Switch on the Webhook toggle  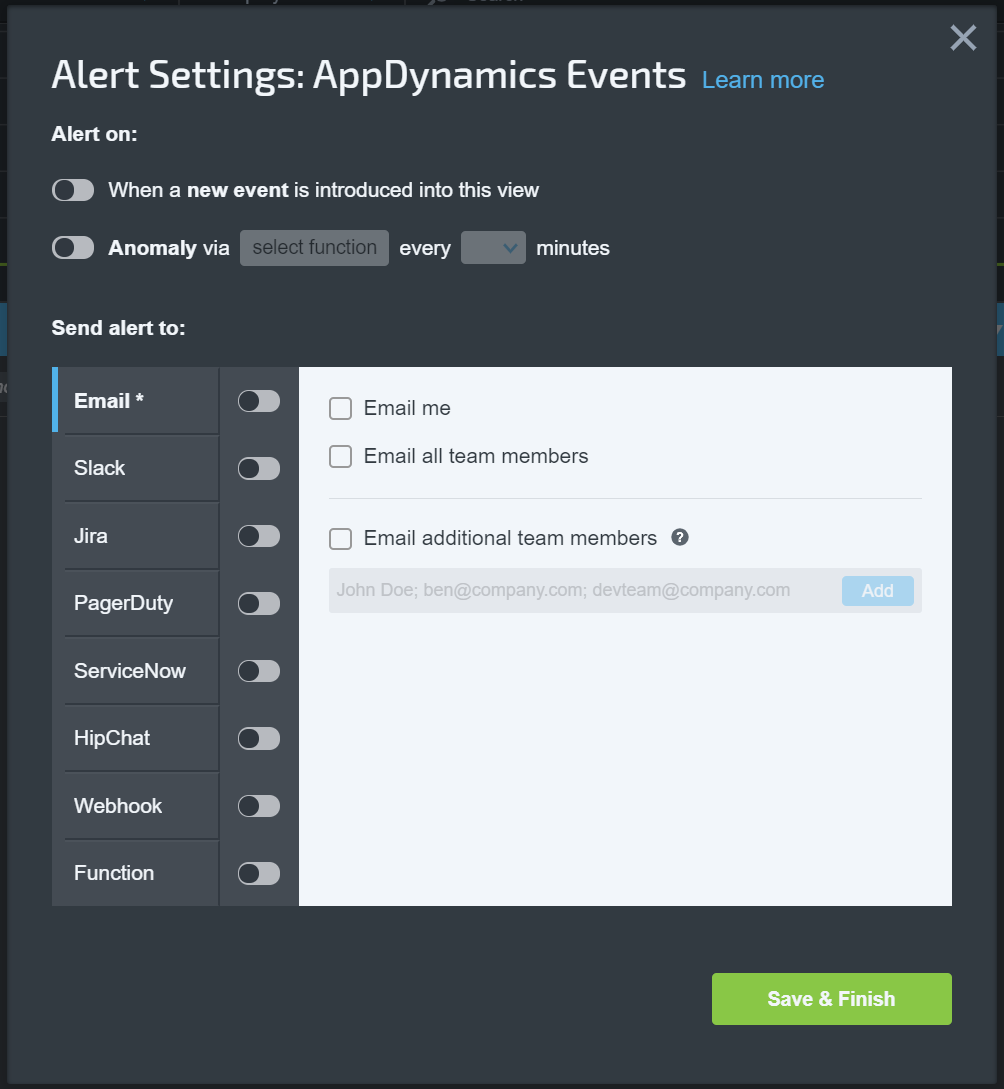pos(259,806)
